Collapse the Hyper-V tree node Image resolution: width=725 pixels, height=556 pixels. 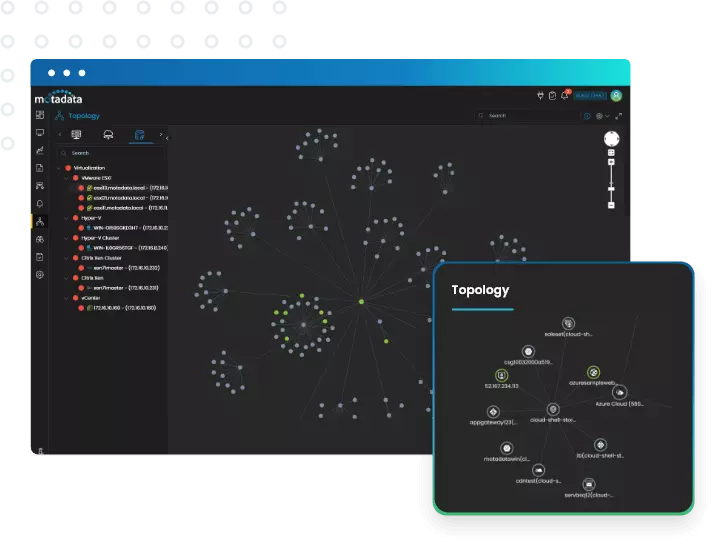(x=67, y=218)
